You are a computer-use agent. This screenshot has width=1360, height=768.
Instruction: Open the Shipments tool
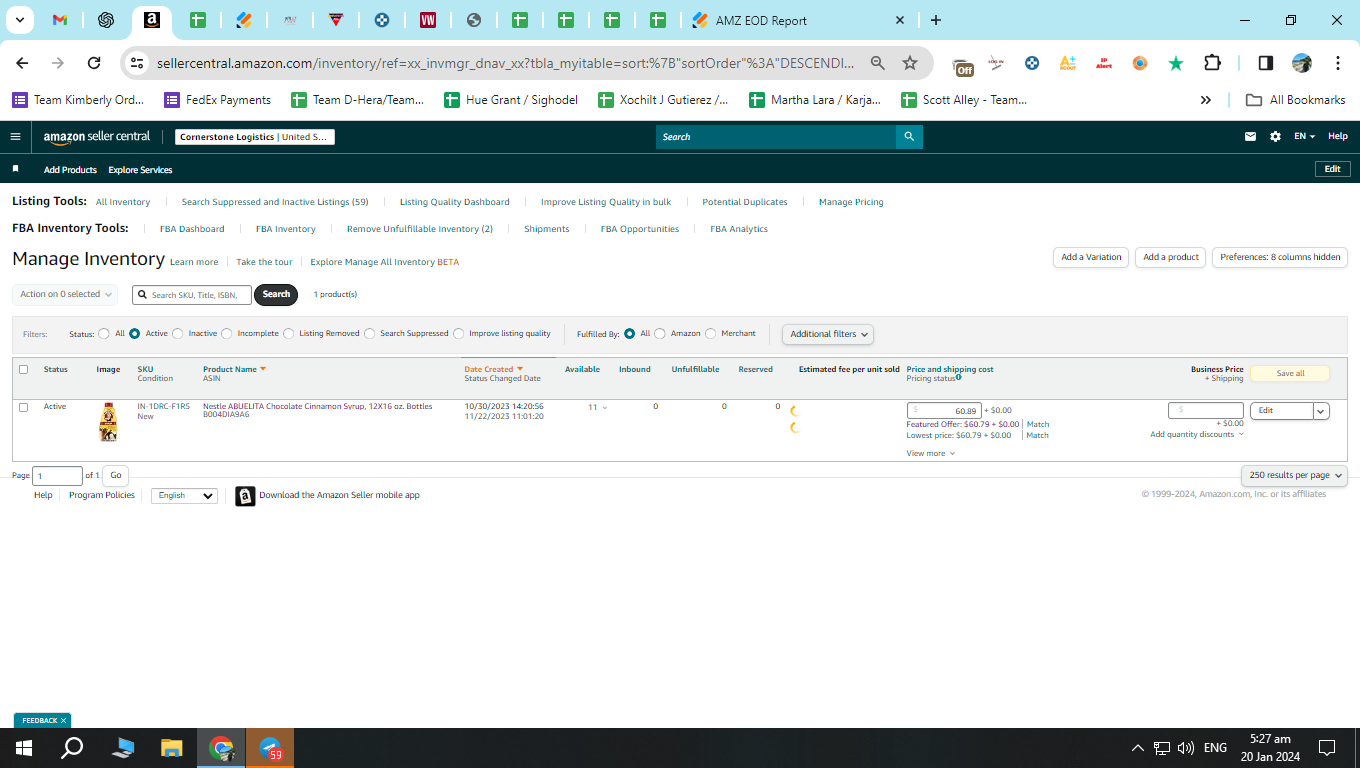(547, 229)
